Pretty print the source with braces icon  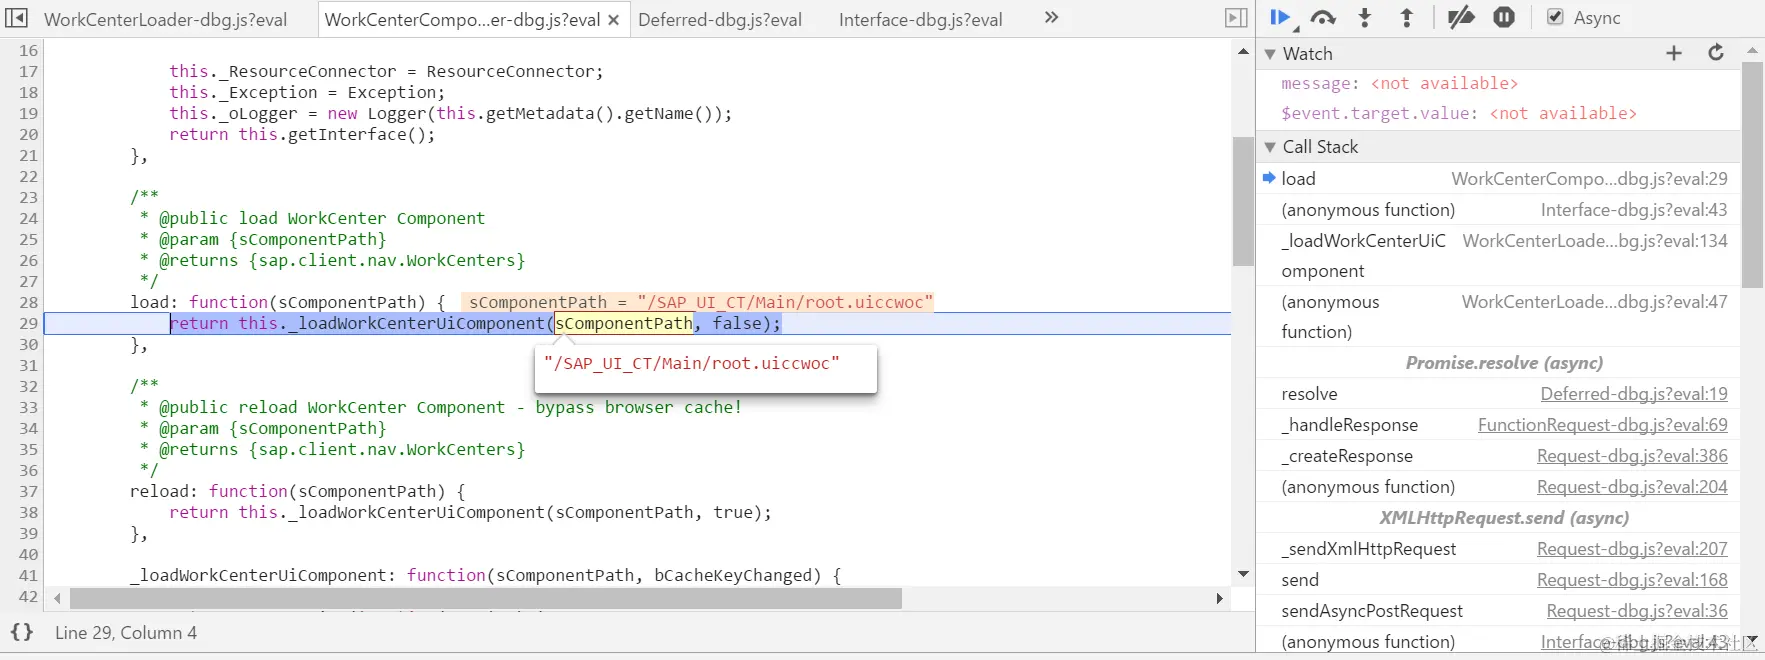(22, 632)
